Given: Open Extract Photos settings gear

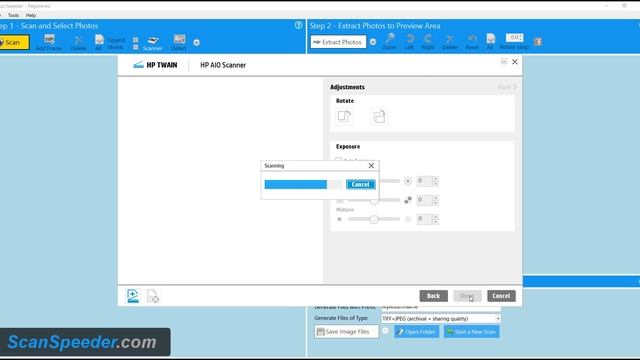Looking at the screenshot, I should (373, 42).
